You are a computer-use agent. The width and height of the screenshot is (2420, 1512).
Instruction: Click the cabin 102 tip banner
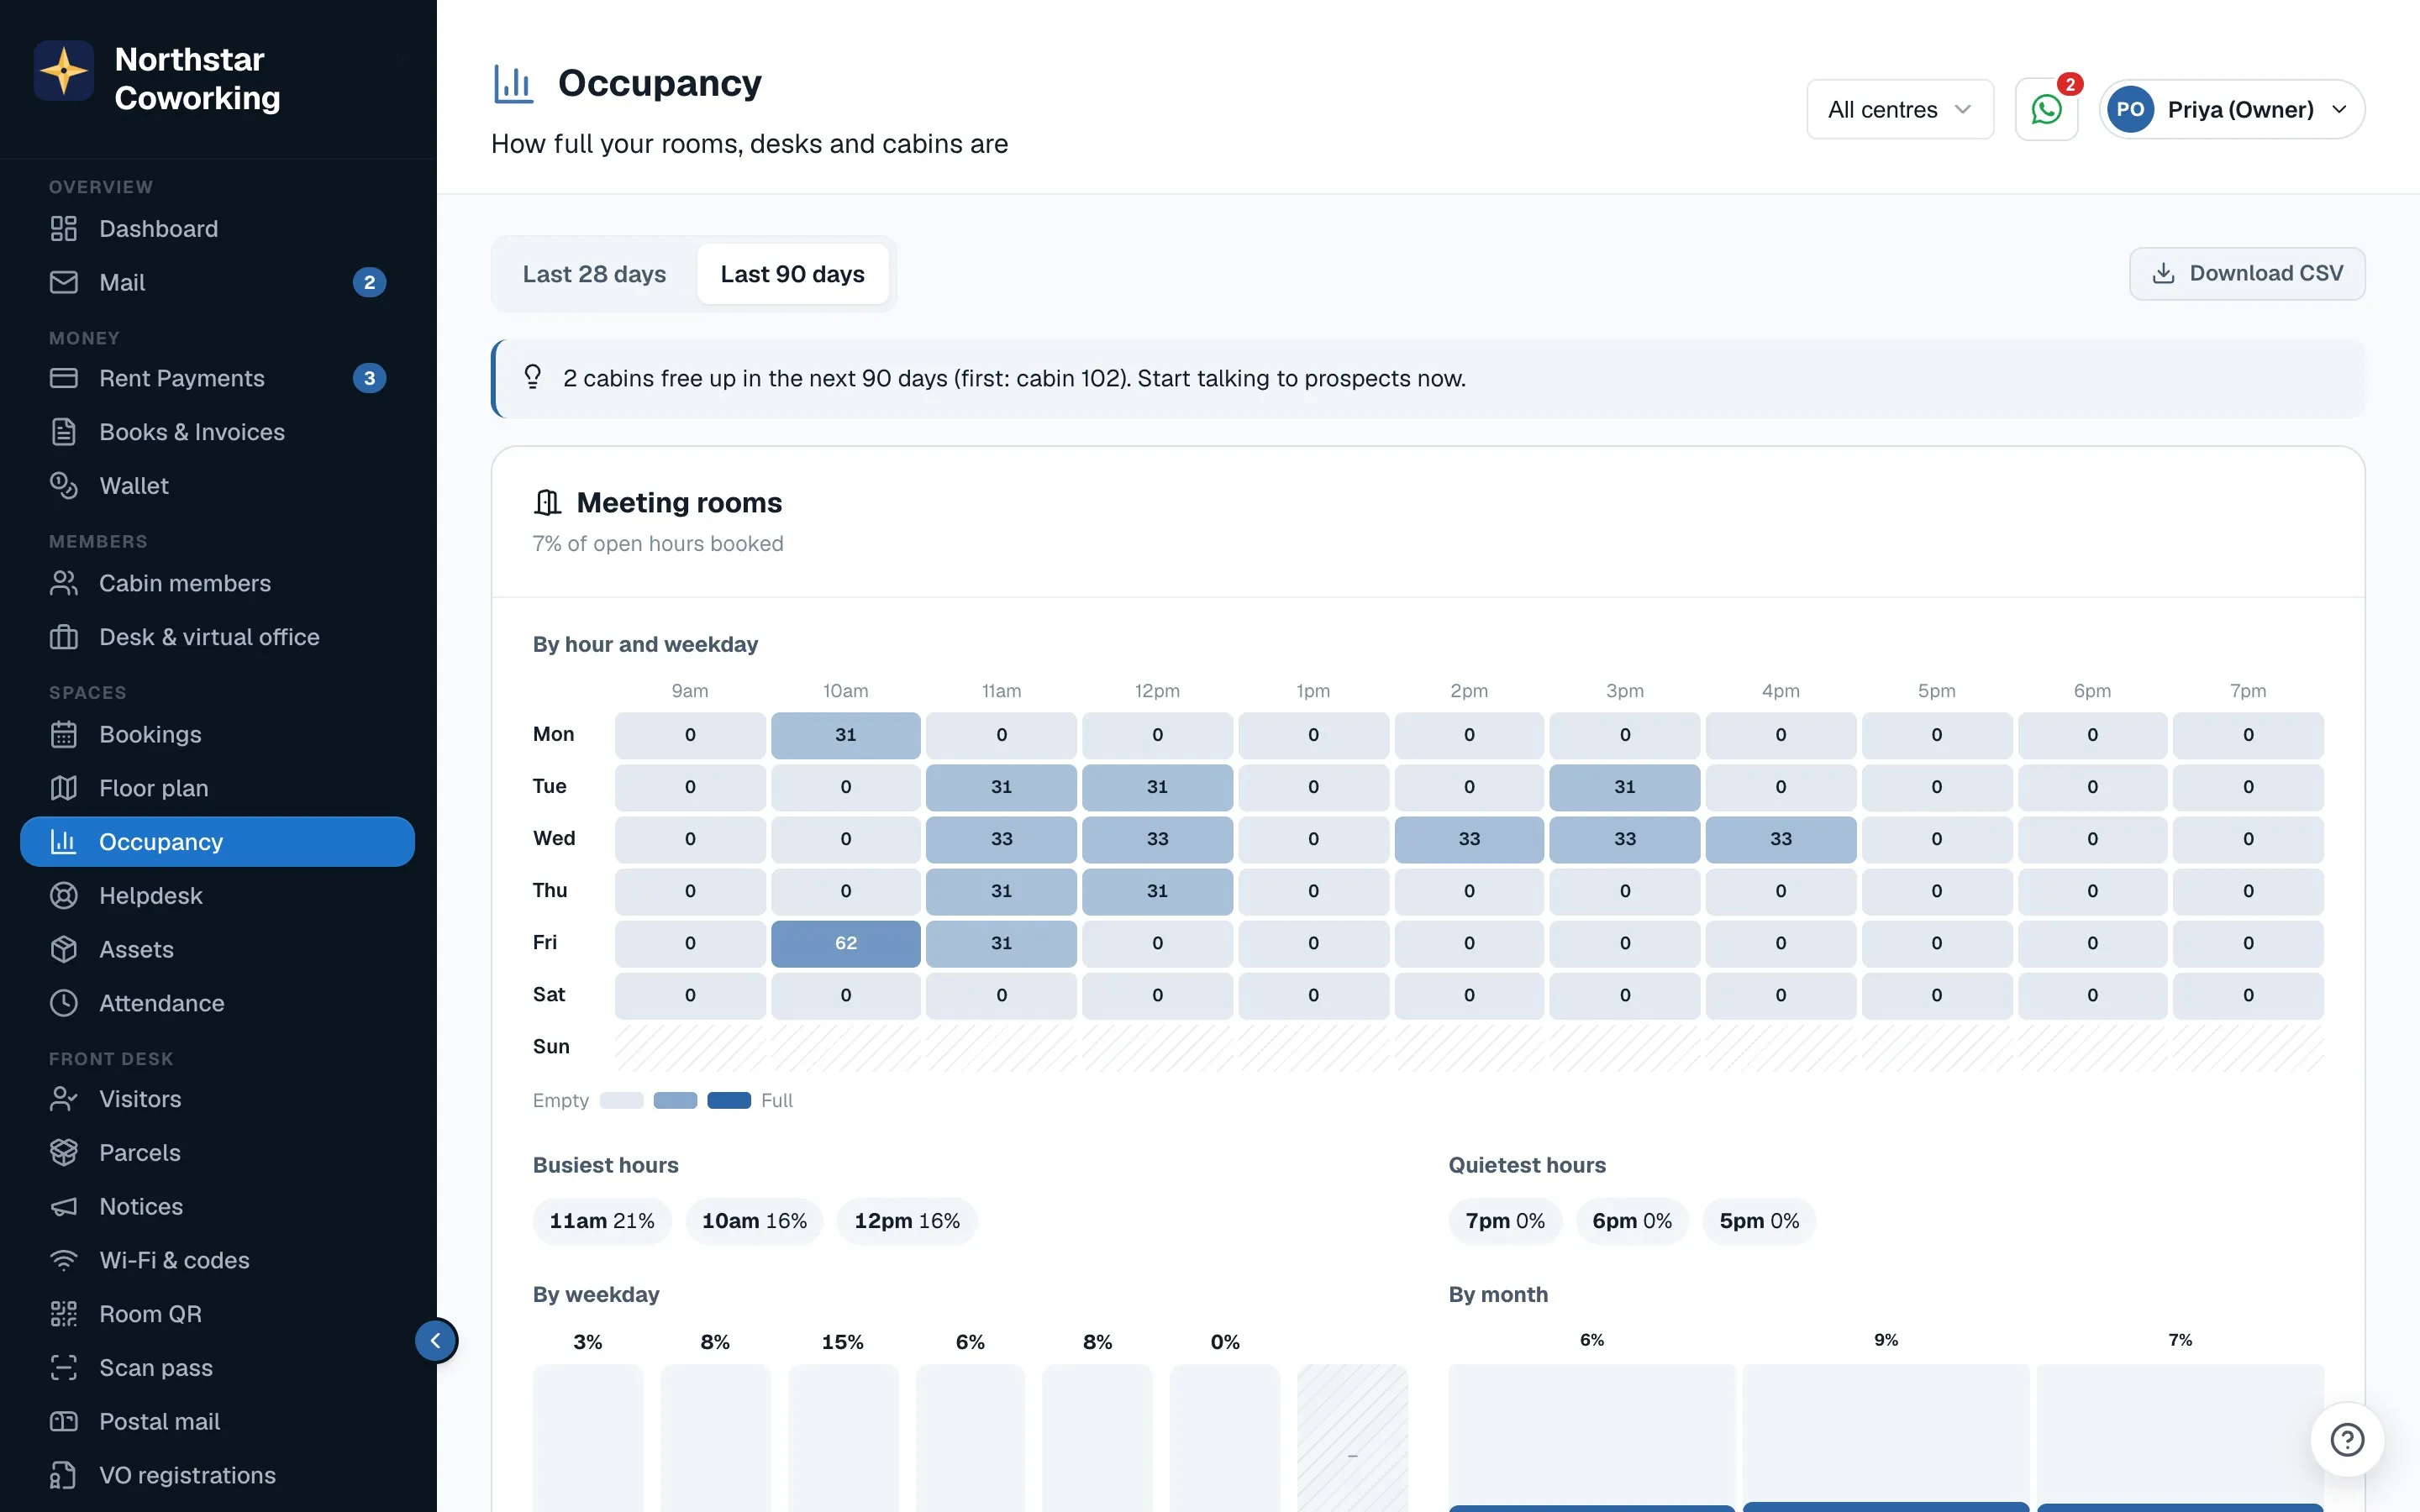[1428, 378]
